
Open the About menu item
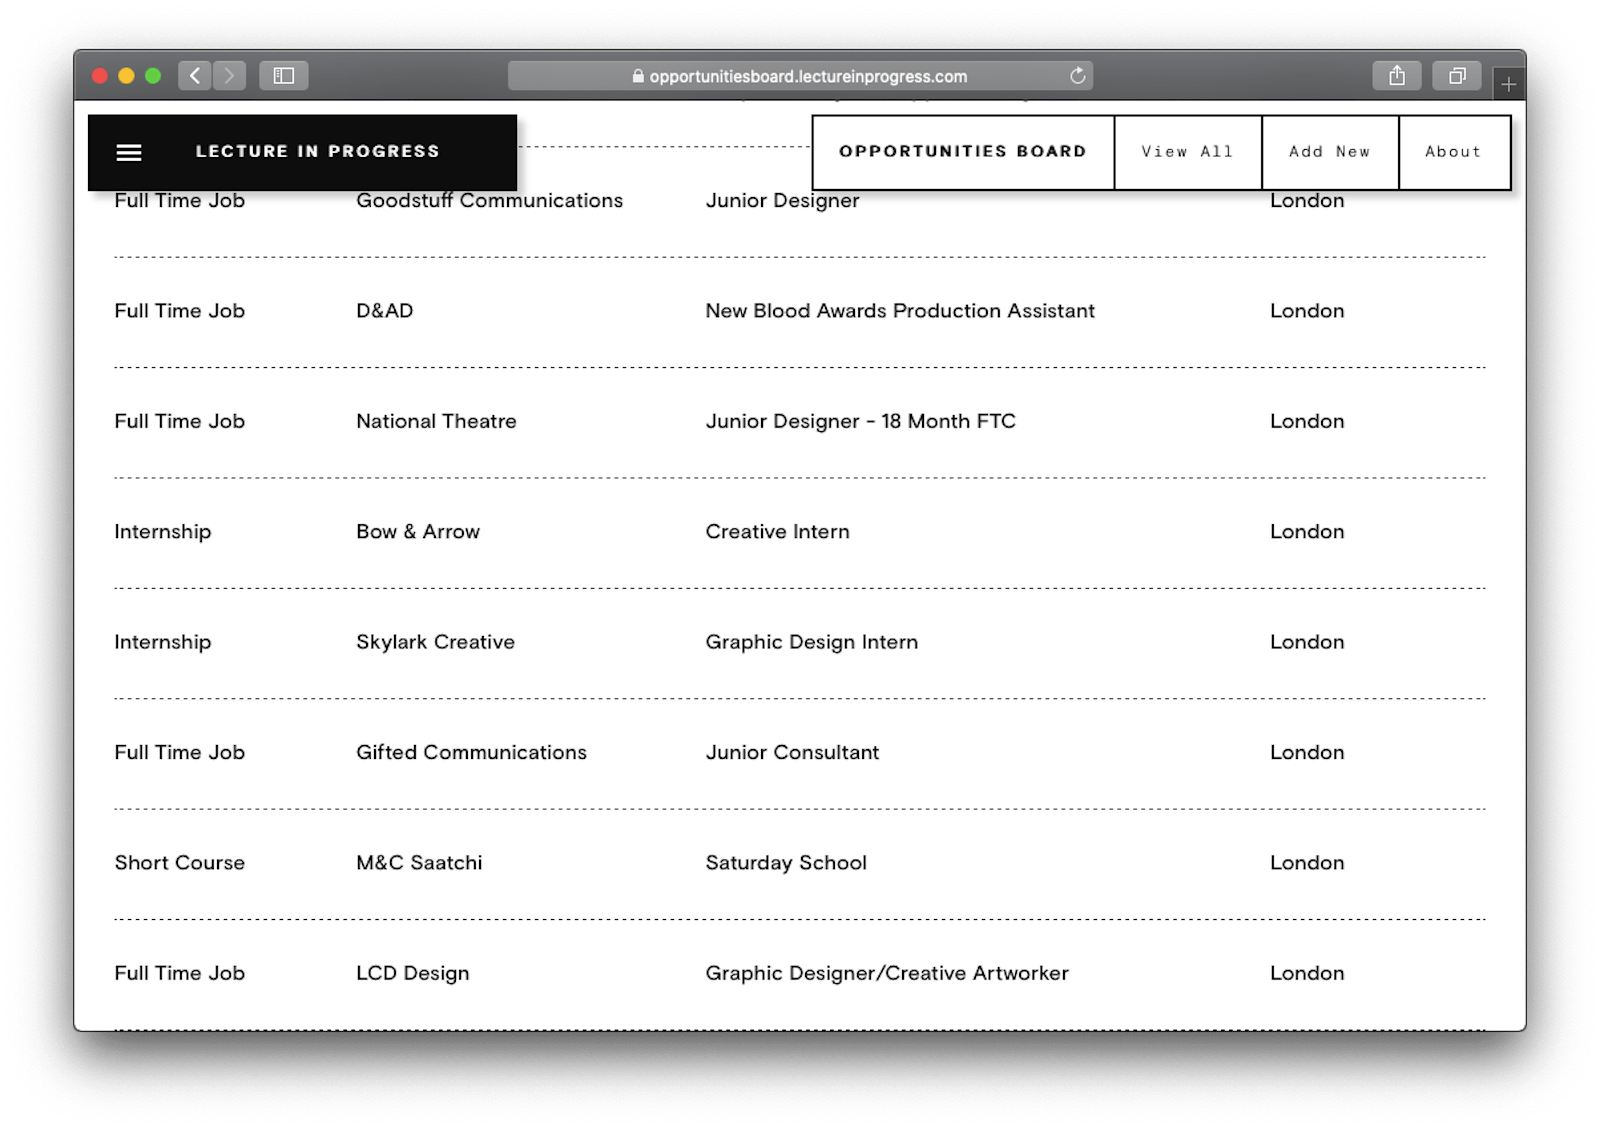pyautogui.click(x=1453, y=152)
